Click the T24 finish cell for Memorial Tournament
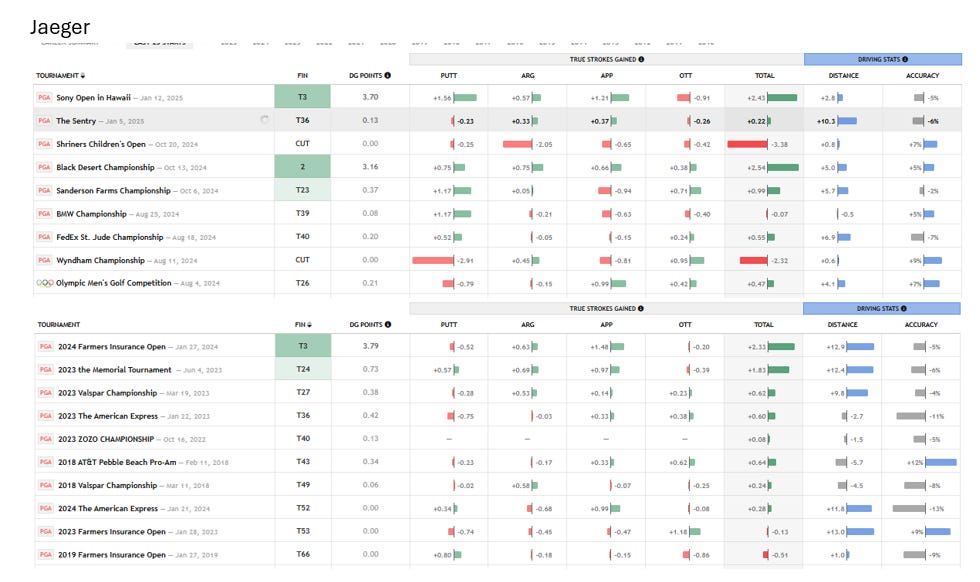Screen dimensions: 980x582 click(303, 369)
